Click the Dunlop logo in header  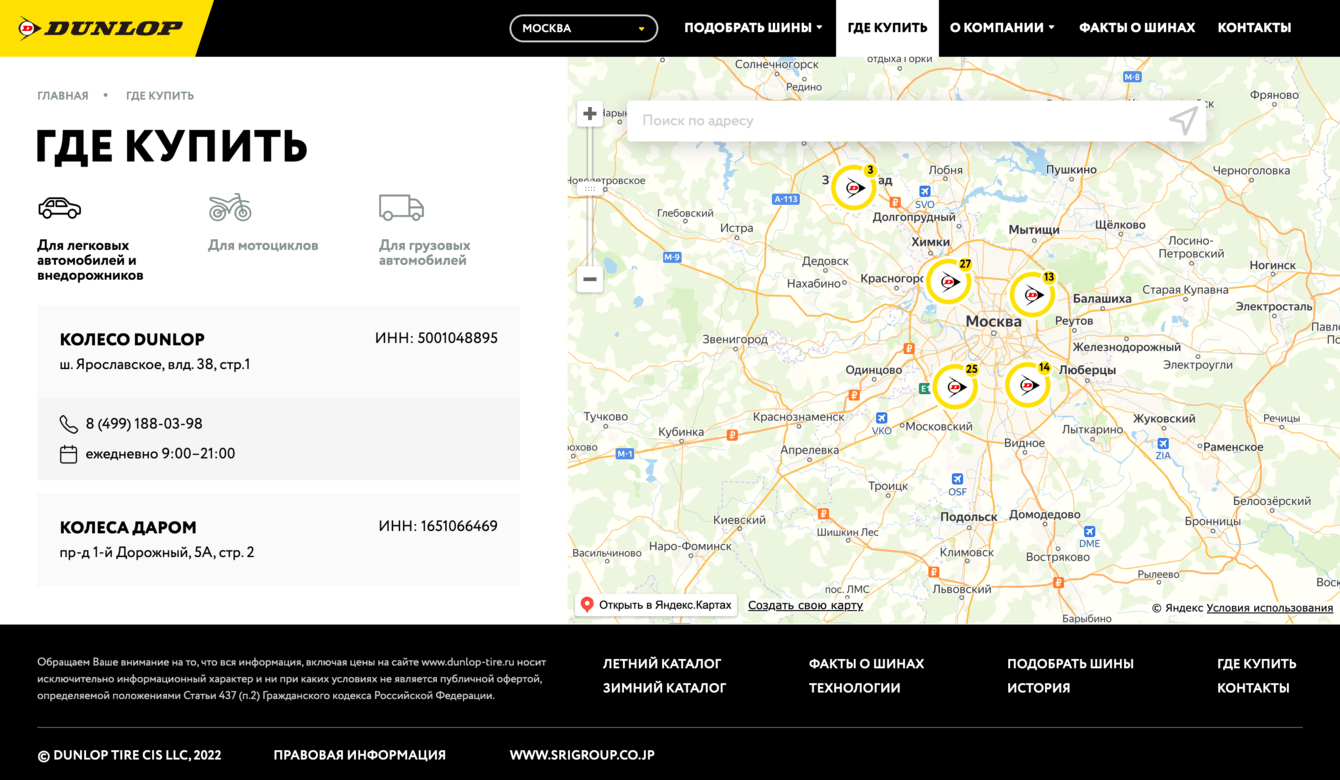[x=100, y=28]
